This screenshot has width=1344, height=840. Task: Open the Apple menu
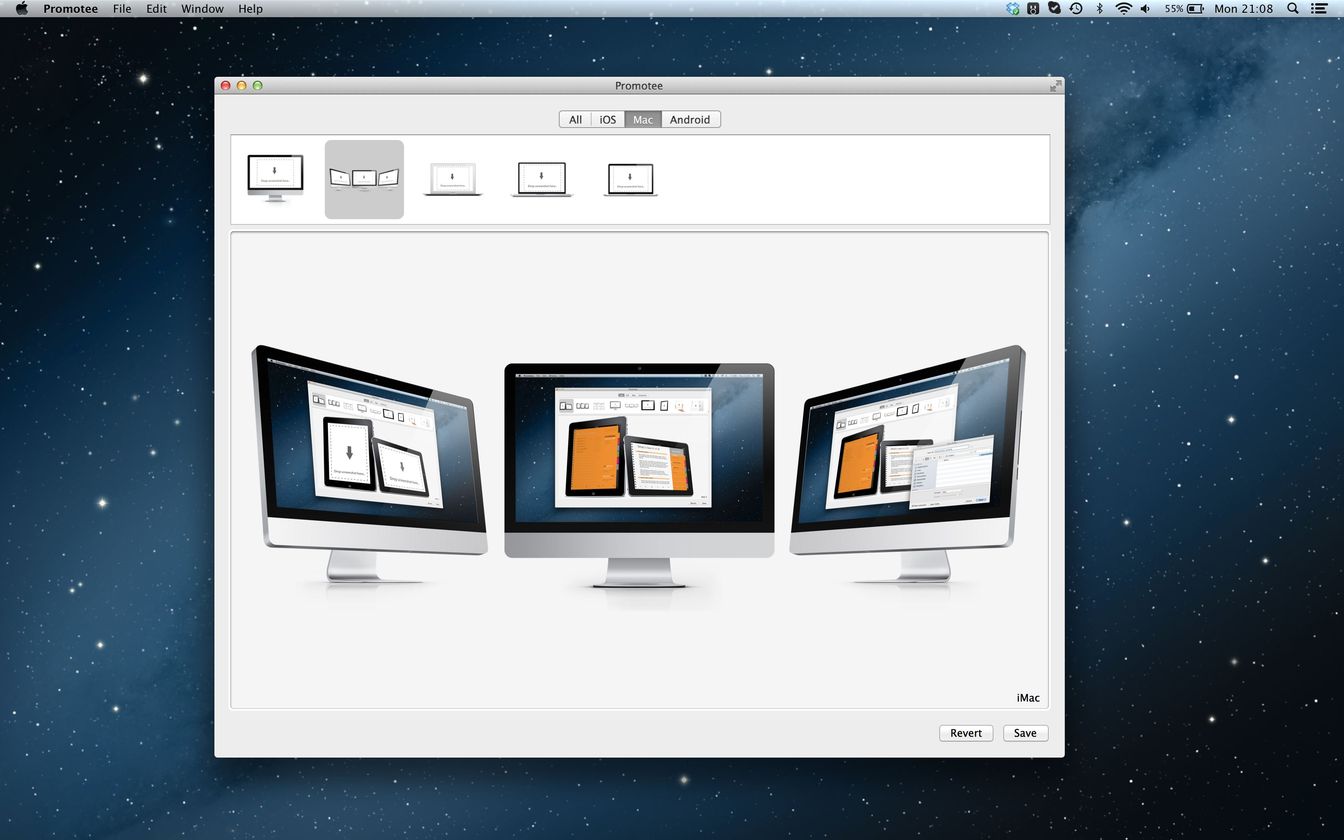pos(21,8)
